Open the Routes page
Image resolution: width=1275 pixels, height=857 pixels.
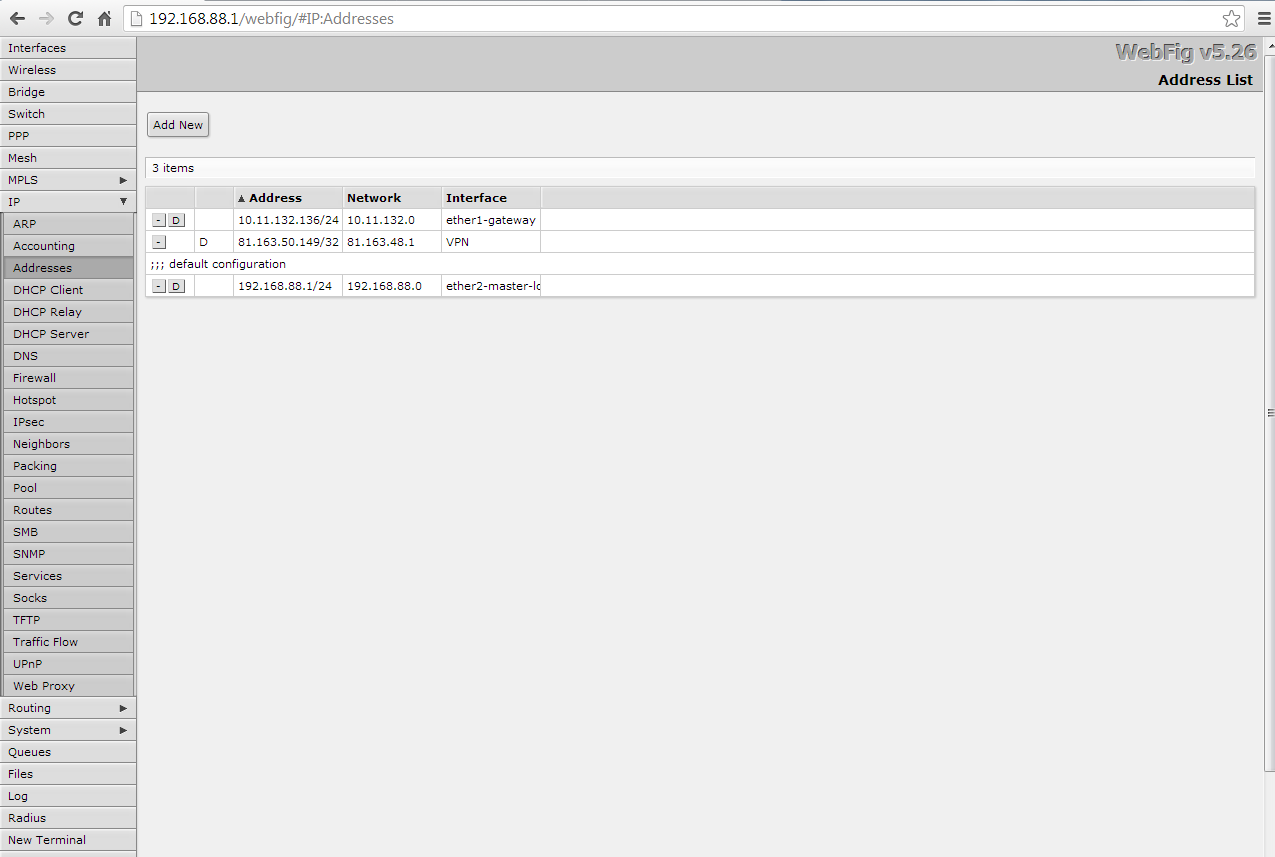(68, 510)
